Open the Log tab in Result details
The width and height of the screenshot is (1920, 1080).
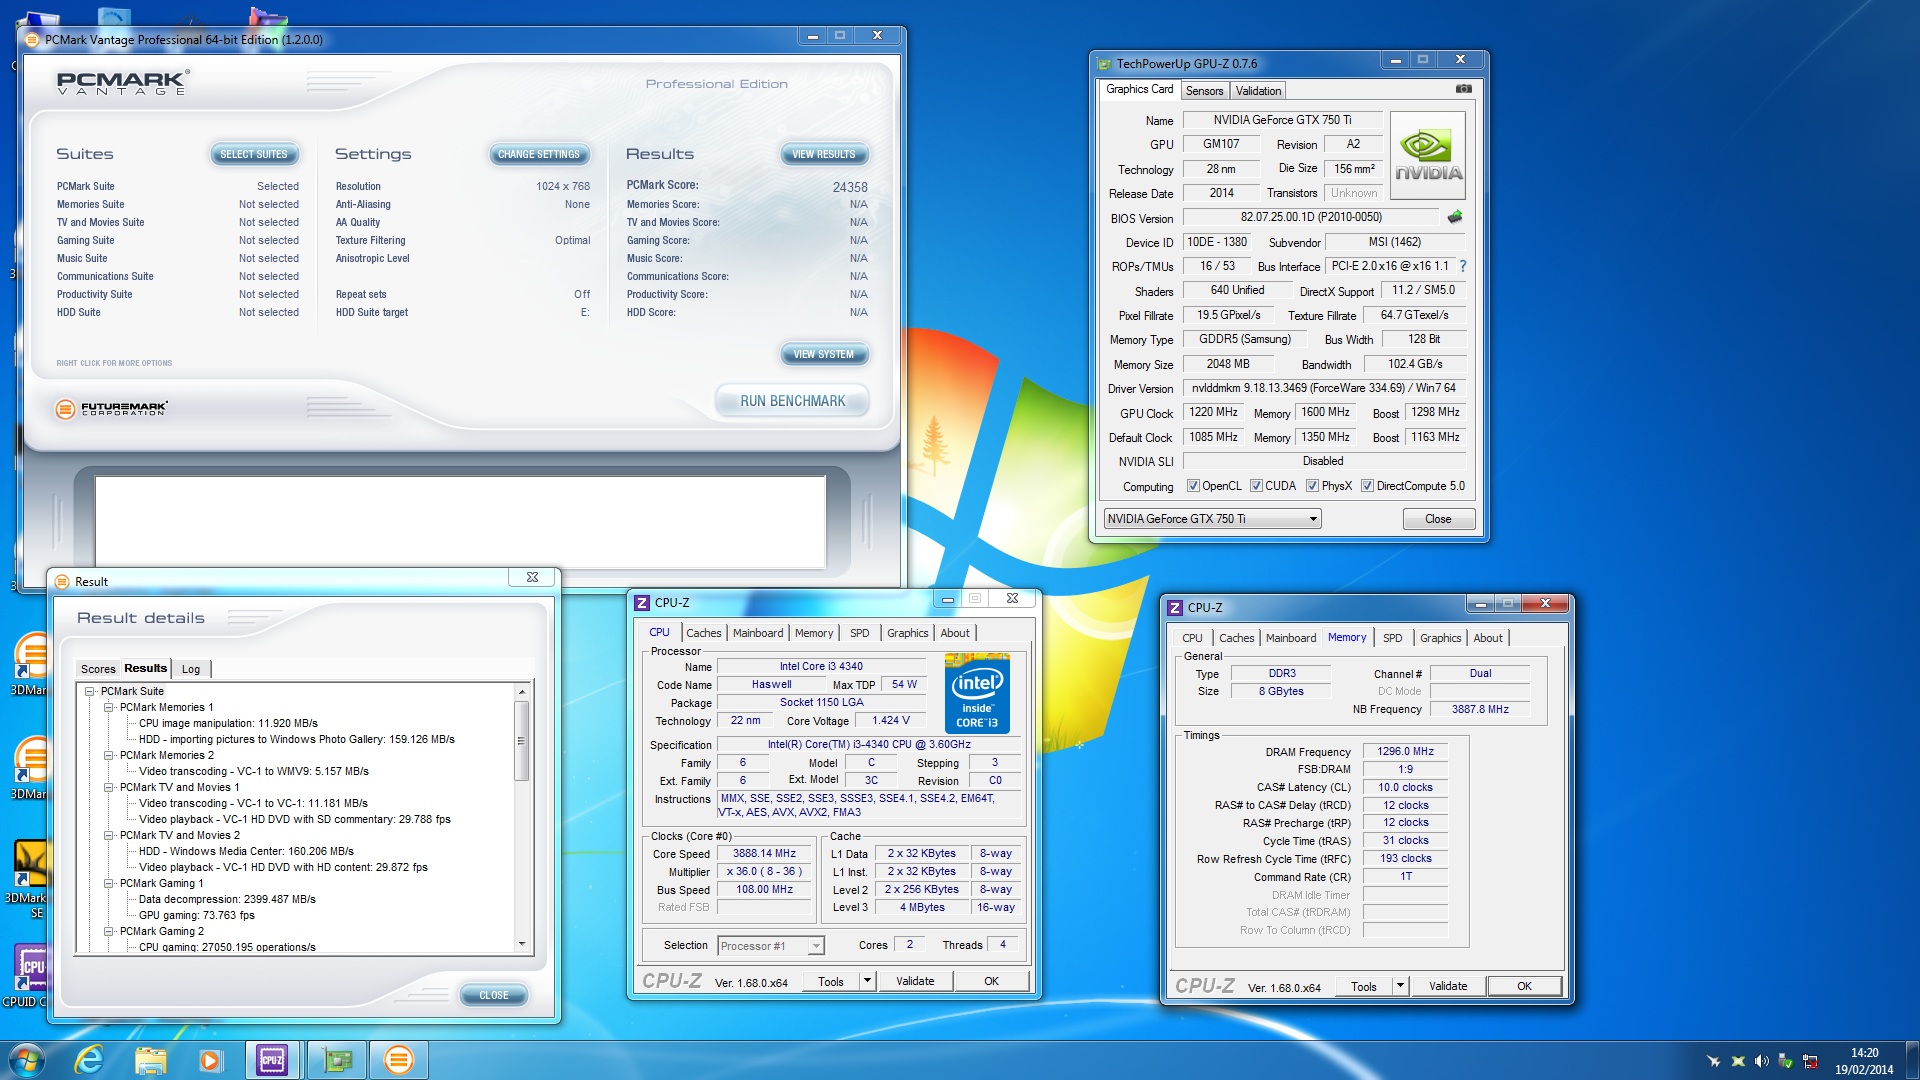tap(191, 669)
